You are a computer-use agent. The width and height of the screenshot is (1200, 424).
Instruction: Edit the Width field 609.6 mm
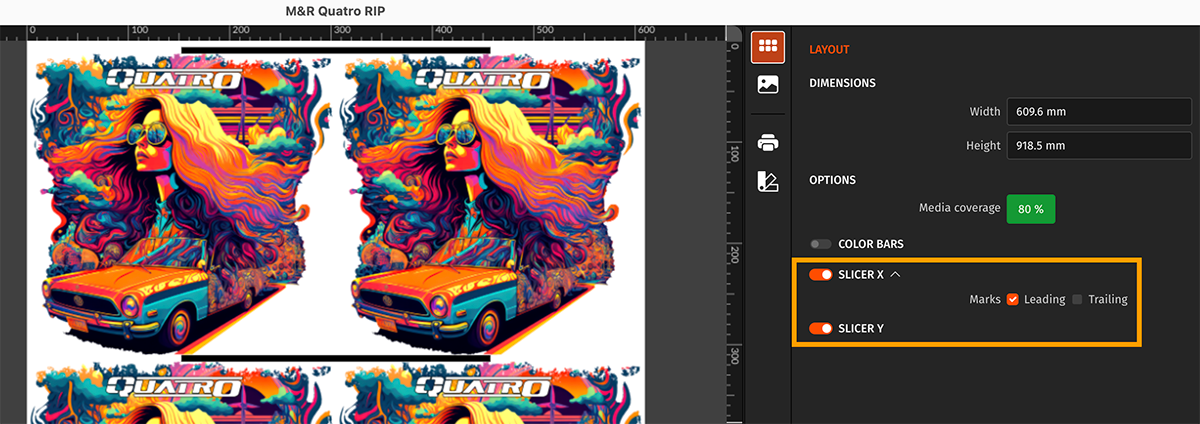coord(1097,112)
